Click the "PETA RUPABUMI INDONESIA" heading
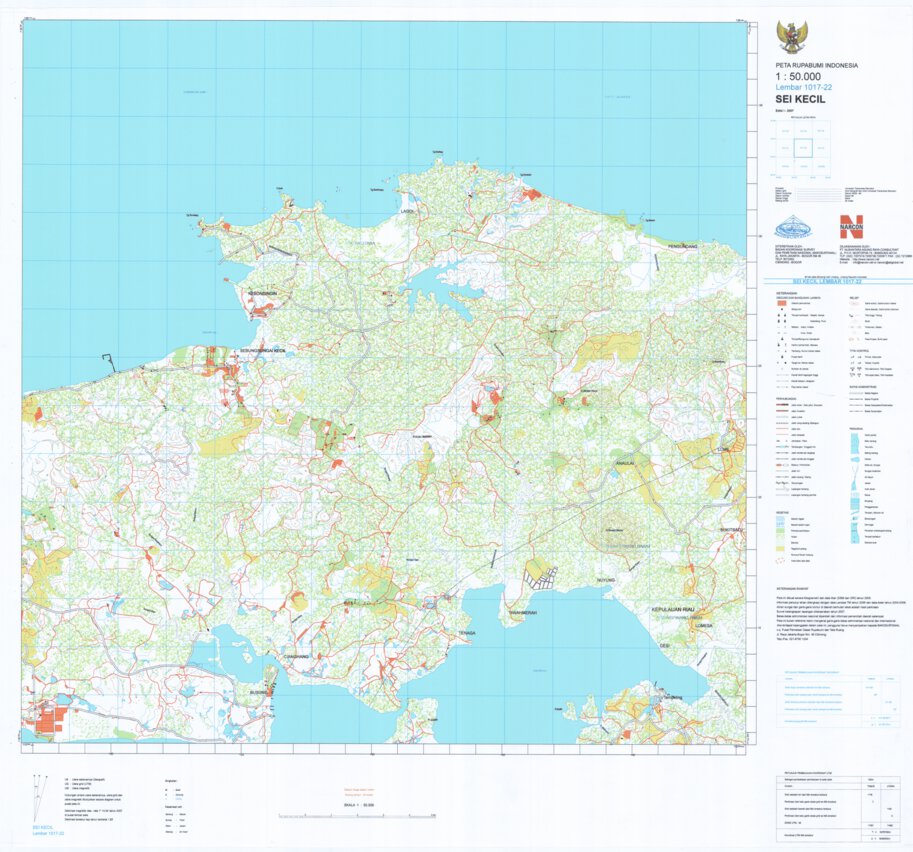The image size is (913, 852). [816, 65]
